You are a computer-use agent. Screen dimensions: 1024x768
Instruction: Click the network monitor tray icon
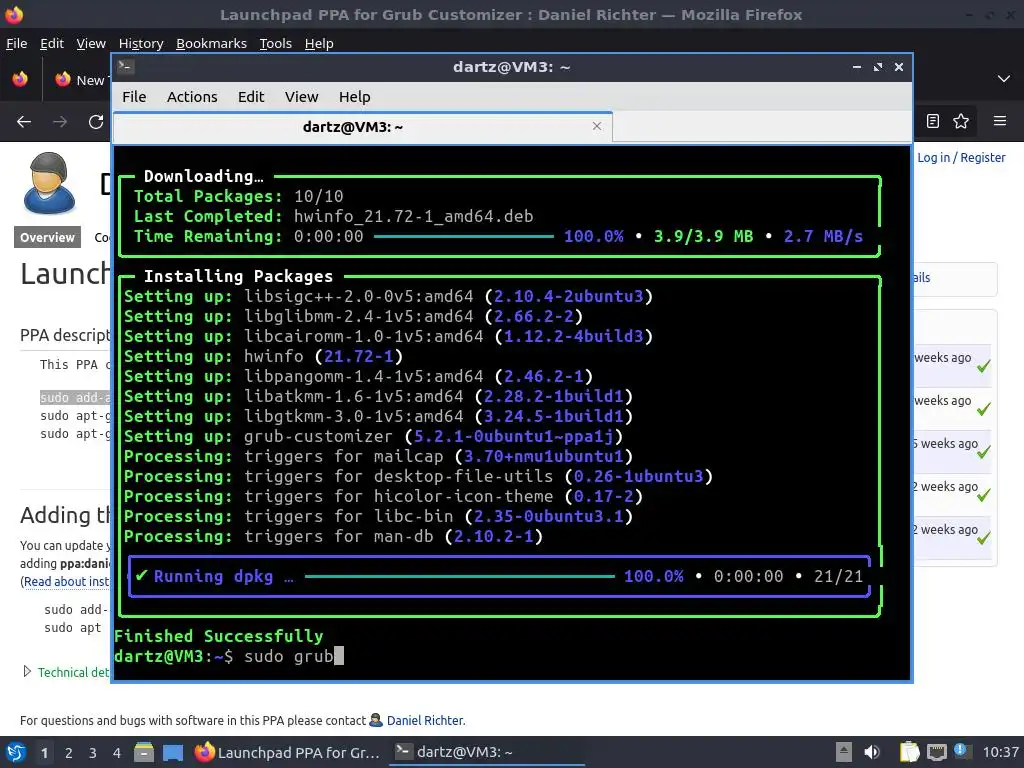936,752
